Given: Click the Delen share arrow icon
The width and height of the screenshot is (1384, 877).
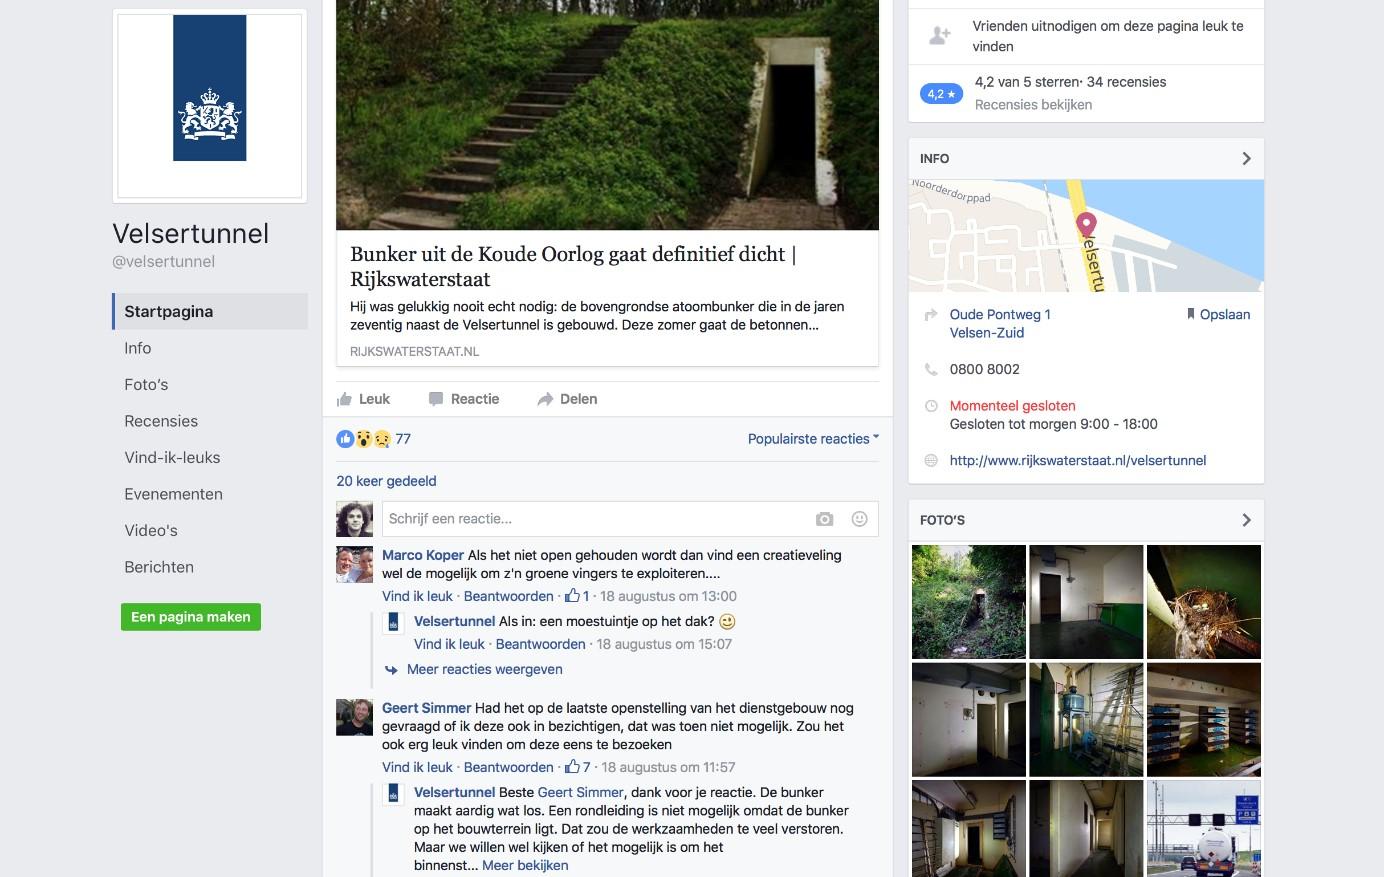Looking at the screenshot, I should coord(545,399).
